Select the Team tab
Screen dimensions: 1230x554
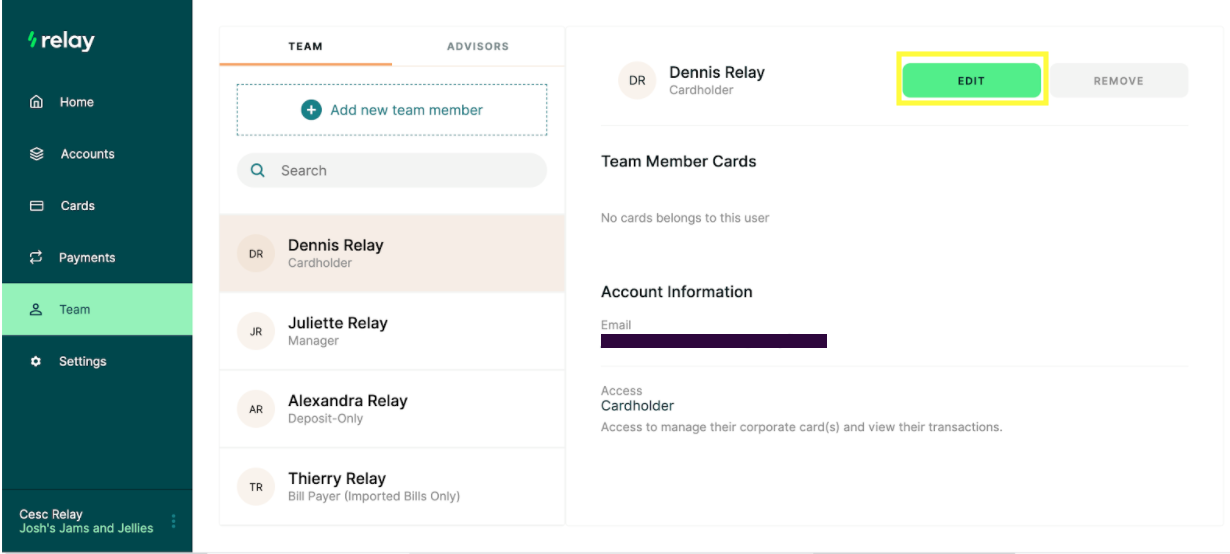306,46
